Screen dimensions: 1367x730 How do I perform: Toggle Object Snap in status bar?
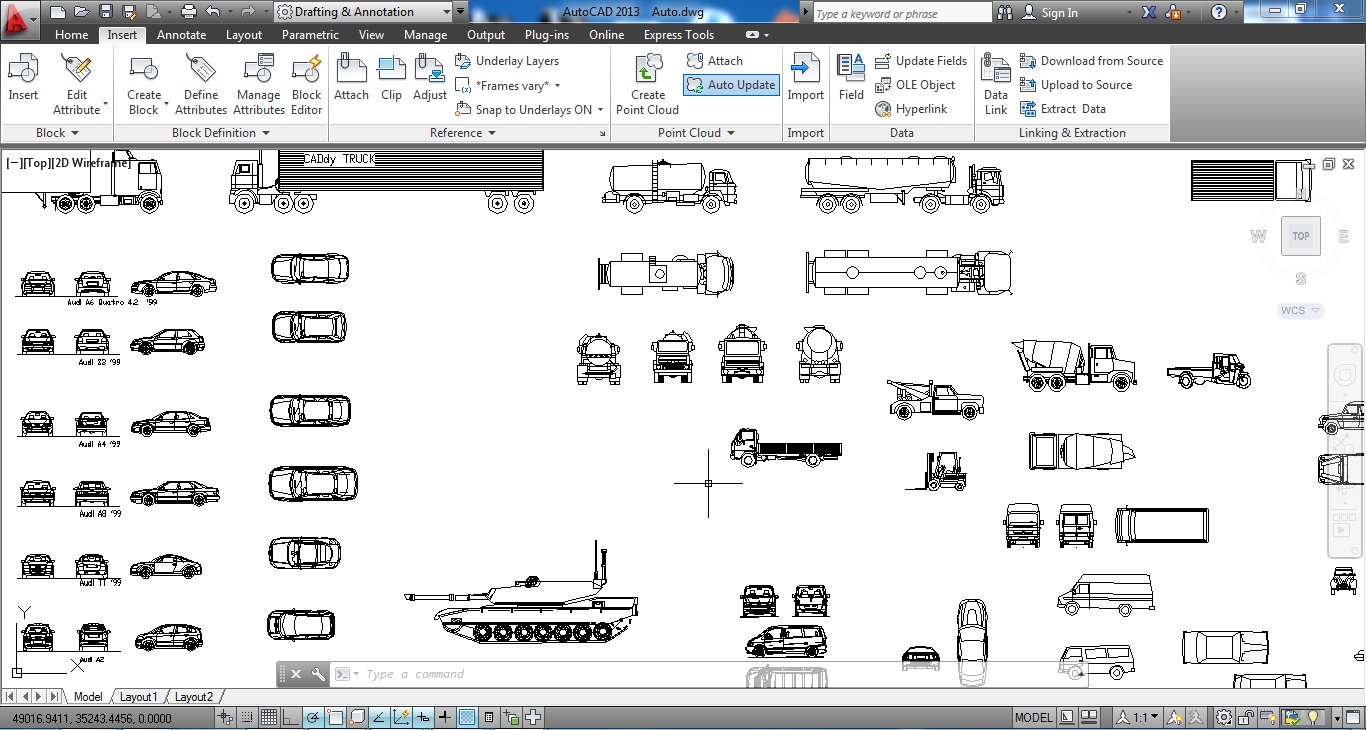[335, 717]
